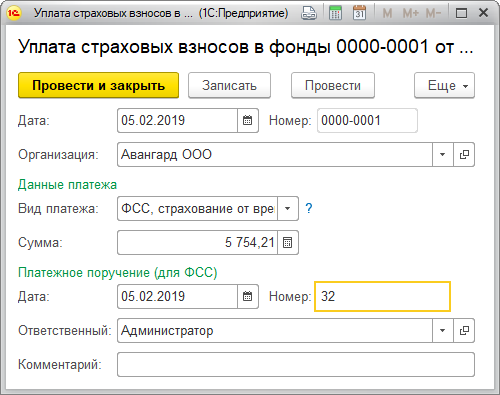
Task: Open calculator for the Сумма field
Action: [x=288, y=242]
